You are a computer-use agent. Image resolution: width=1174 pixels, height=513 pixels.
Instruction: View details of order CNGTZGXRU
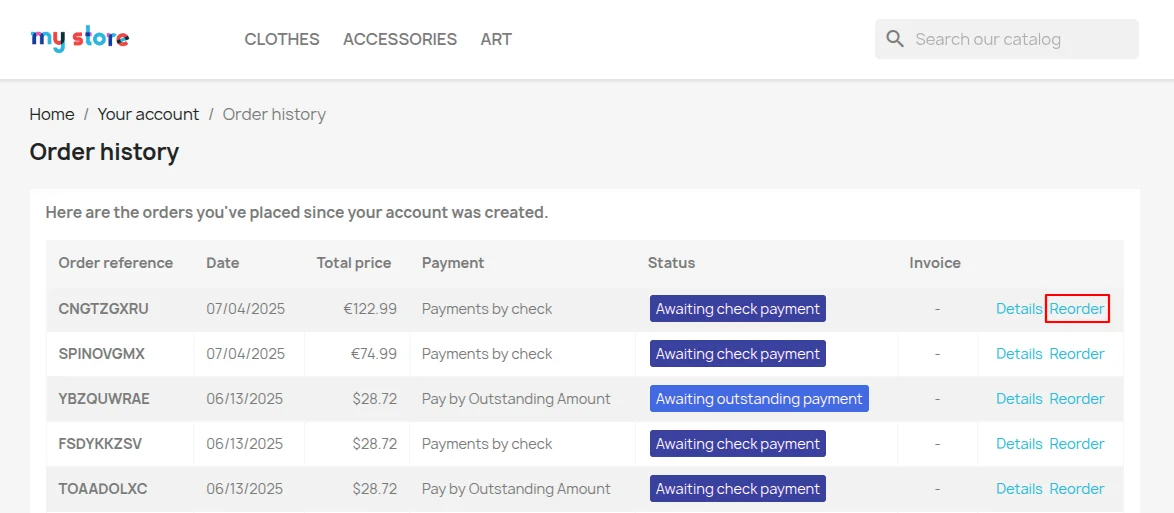point(1019,309)
